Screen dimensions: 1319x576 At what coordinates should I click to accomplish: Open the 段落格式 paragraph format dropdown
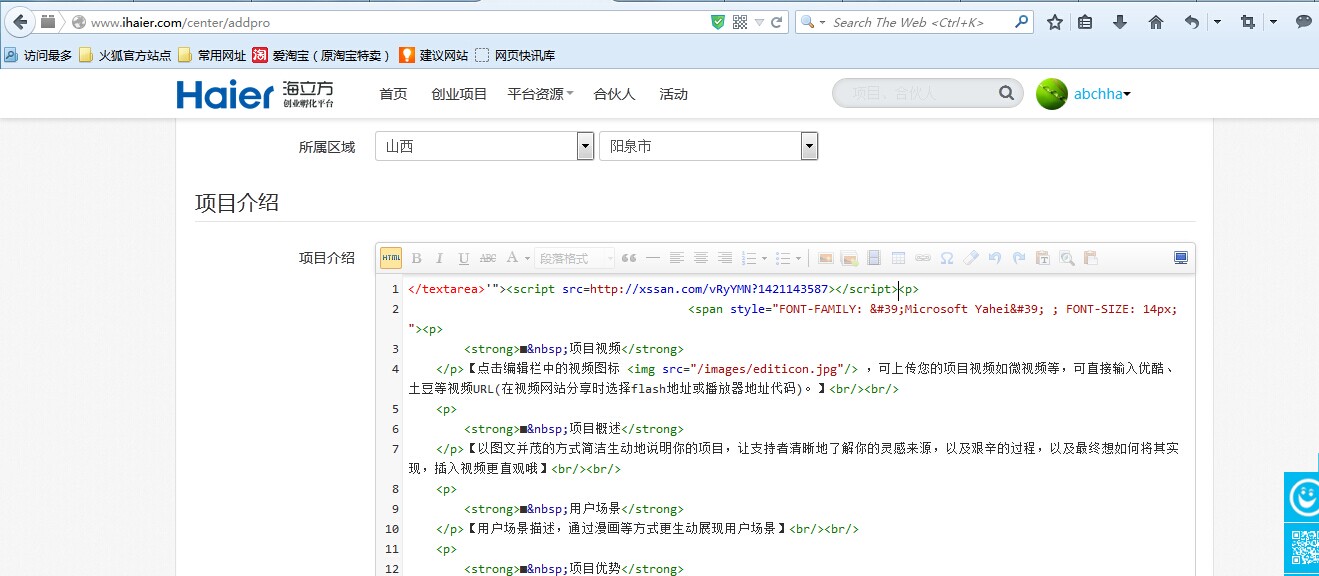point(575,258)
